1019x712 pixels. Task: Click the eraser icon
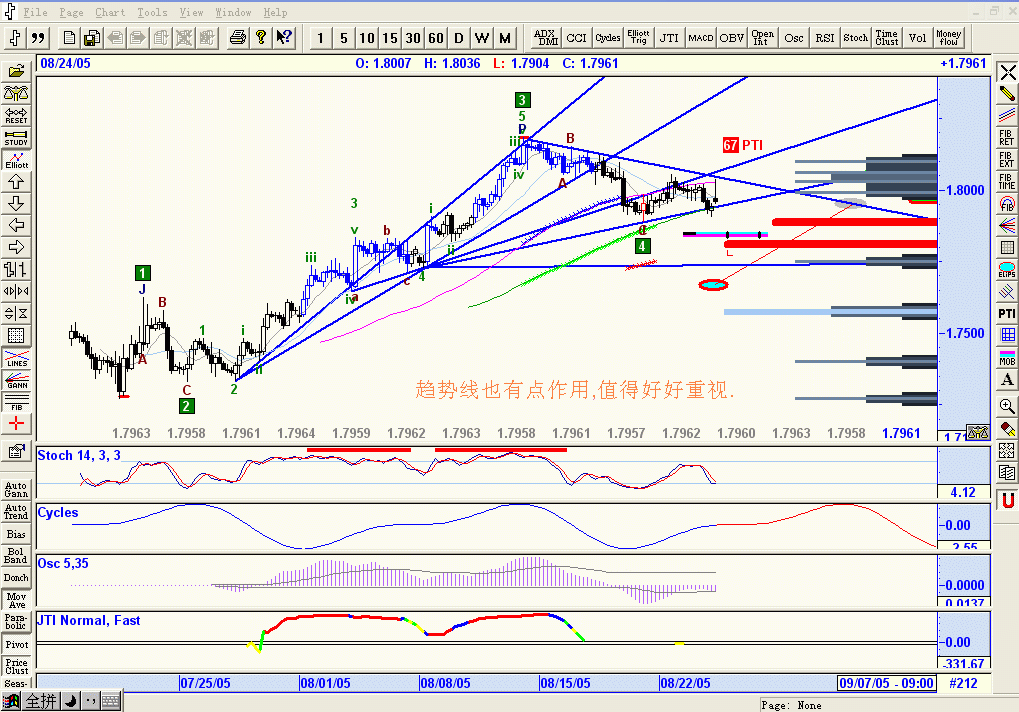pyautogui.click(x=1007, y=429)
